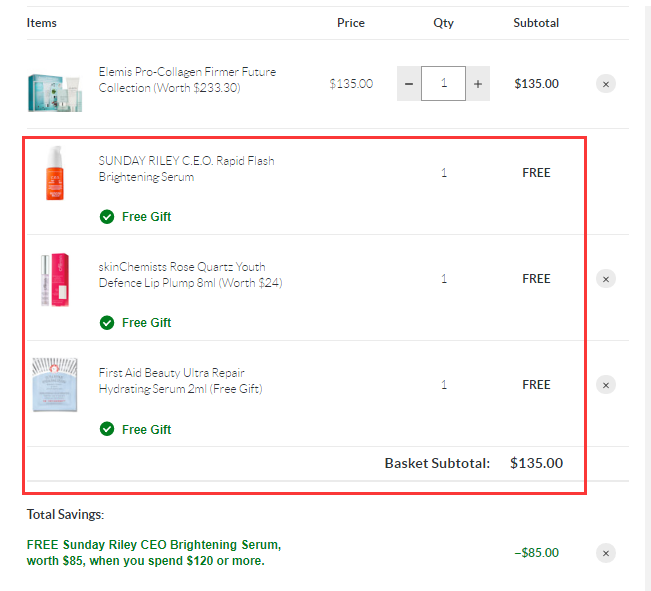
Task: Click the First Aid Beauty sachet thumbnail
Action: [55, 385]
